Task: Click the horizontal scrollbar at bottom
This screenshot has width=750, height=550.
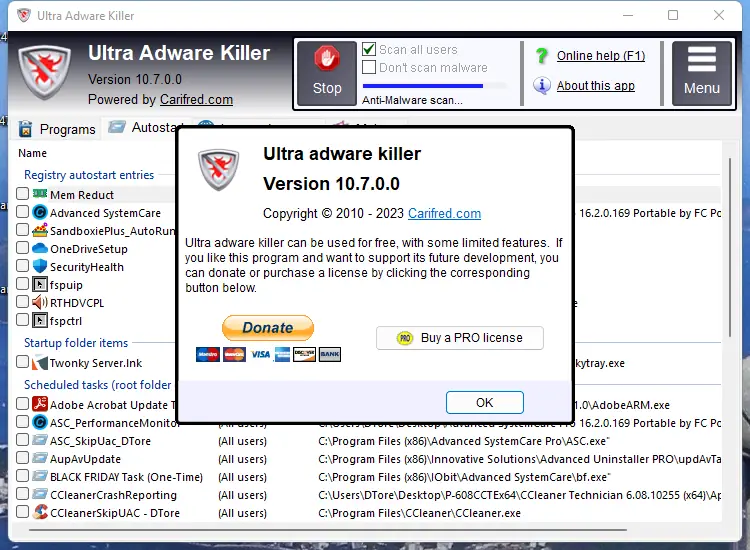Action: click(328, 530)
